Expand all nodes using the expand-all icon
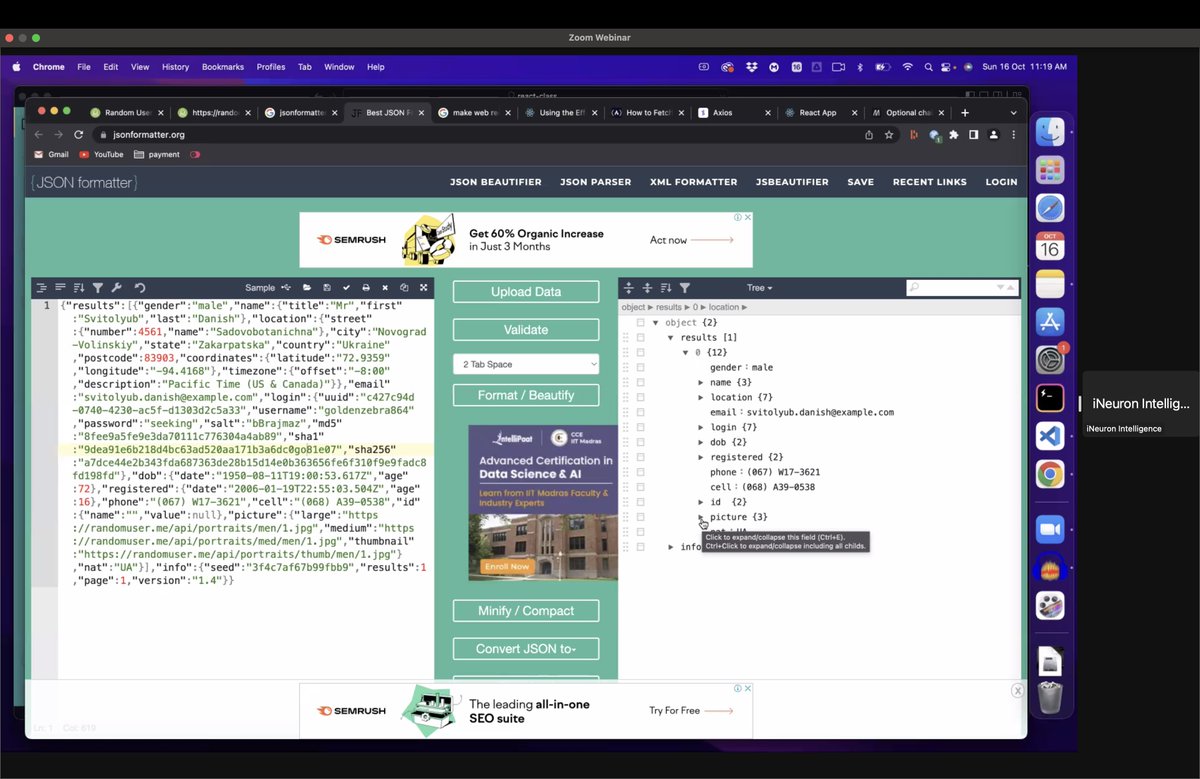The image size is (1200, 779). pos(630,288)
